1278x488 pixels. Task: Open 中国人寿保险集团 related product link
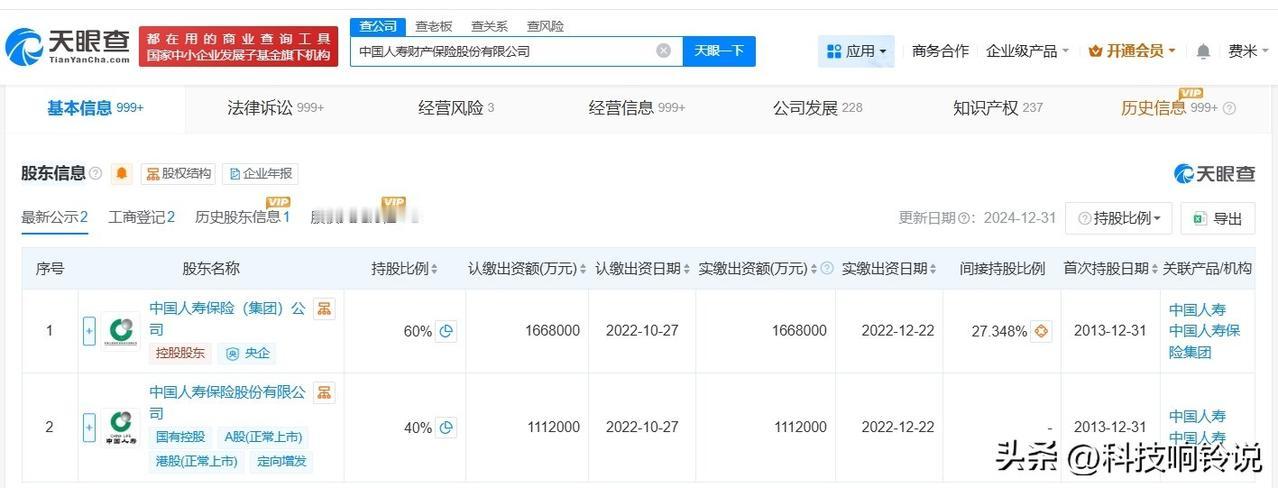point(1205,341)
